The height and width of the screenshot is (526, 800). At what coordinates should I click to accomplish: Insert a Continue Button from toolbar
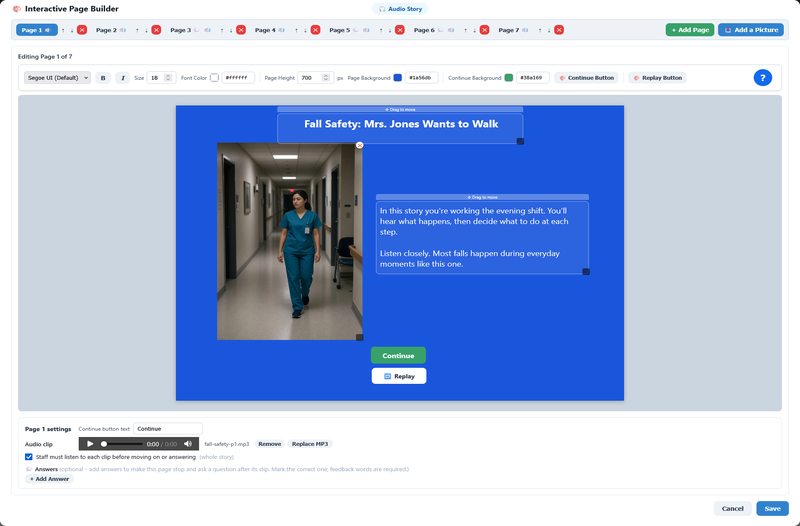click(x=586, y=78)
